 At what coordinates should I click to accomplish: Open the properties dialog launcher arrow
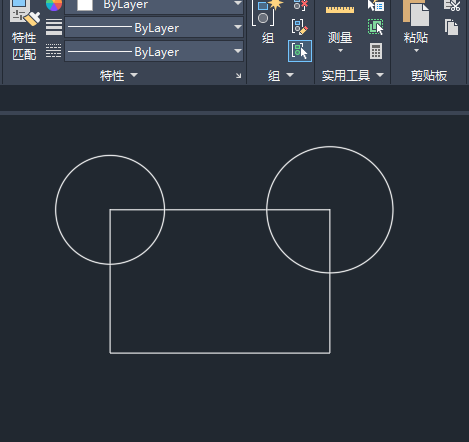coord(239,76)
